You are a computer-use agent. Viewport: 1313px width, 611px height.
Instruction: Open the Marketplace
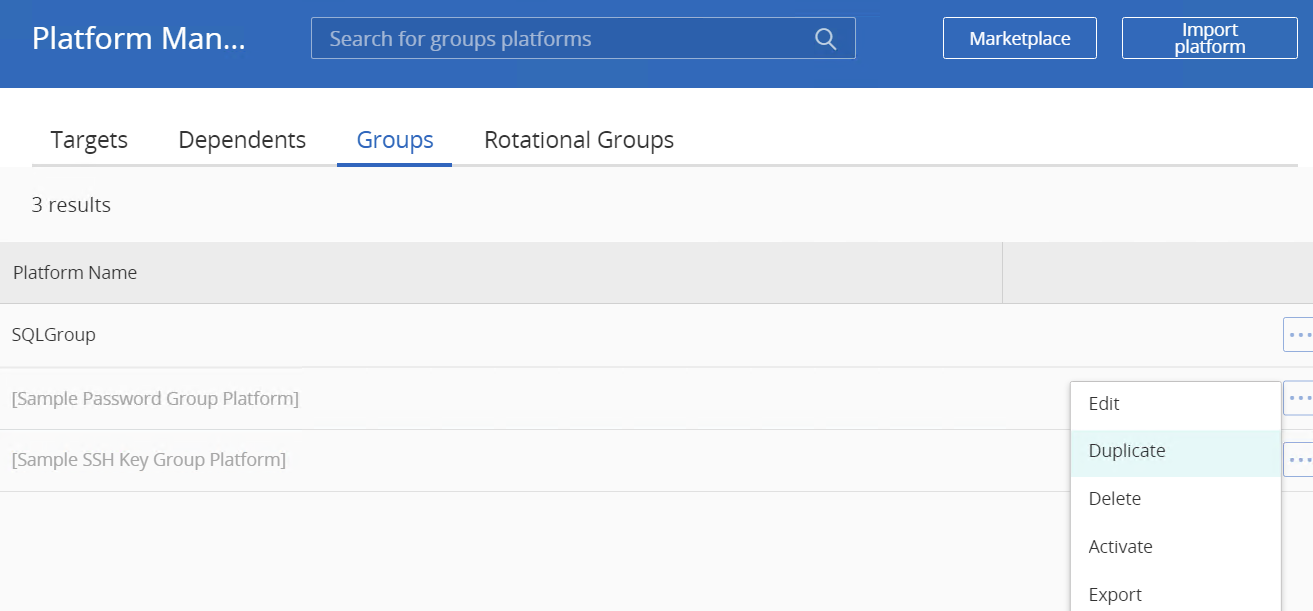coord(1020,38)
